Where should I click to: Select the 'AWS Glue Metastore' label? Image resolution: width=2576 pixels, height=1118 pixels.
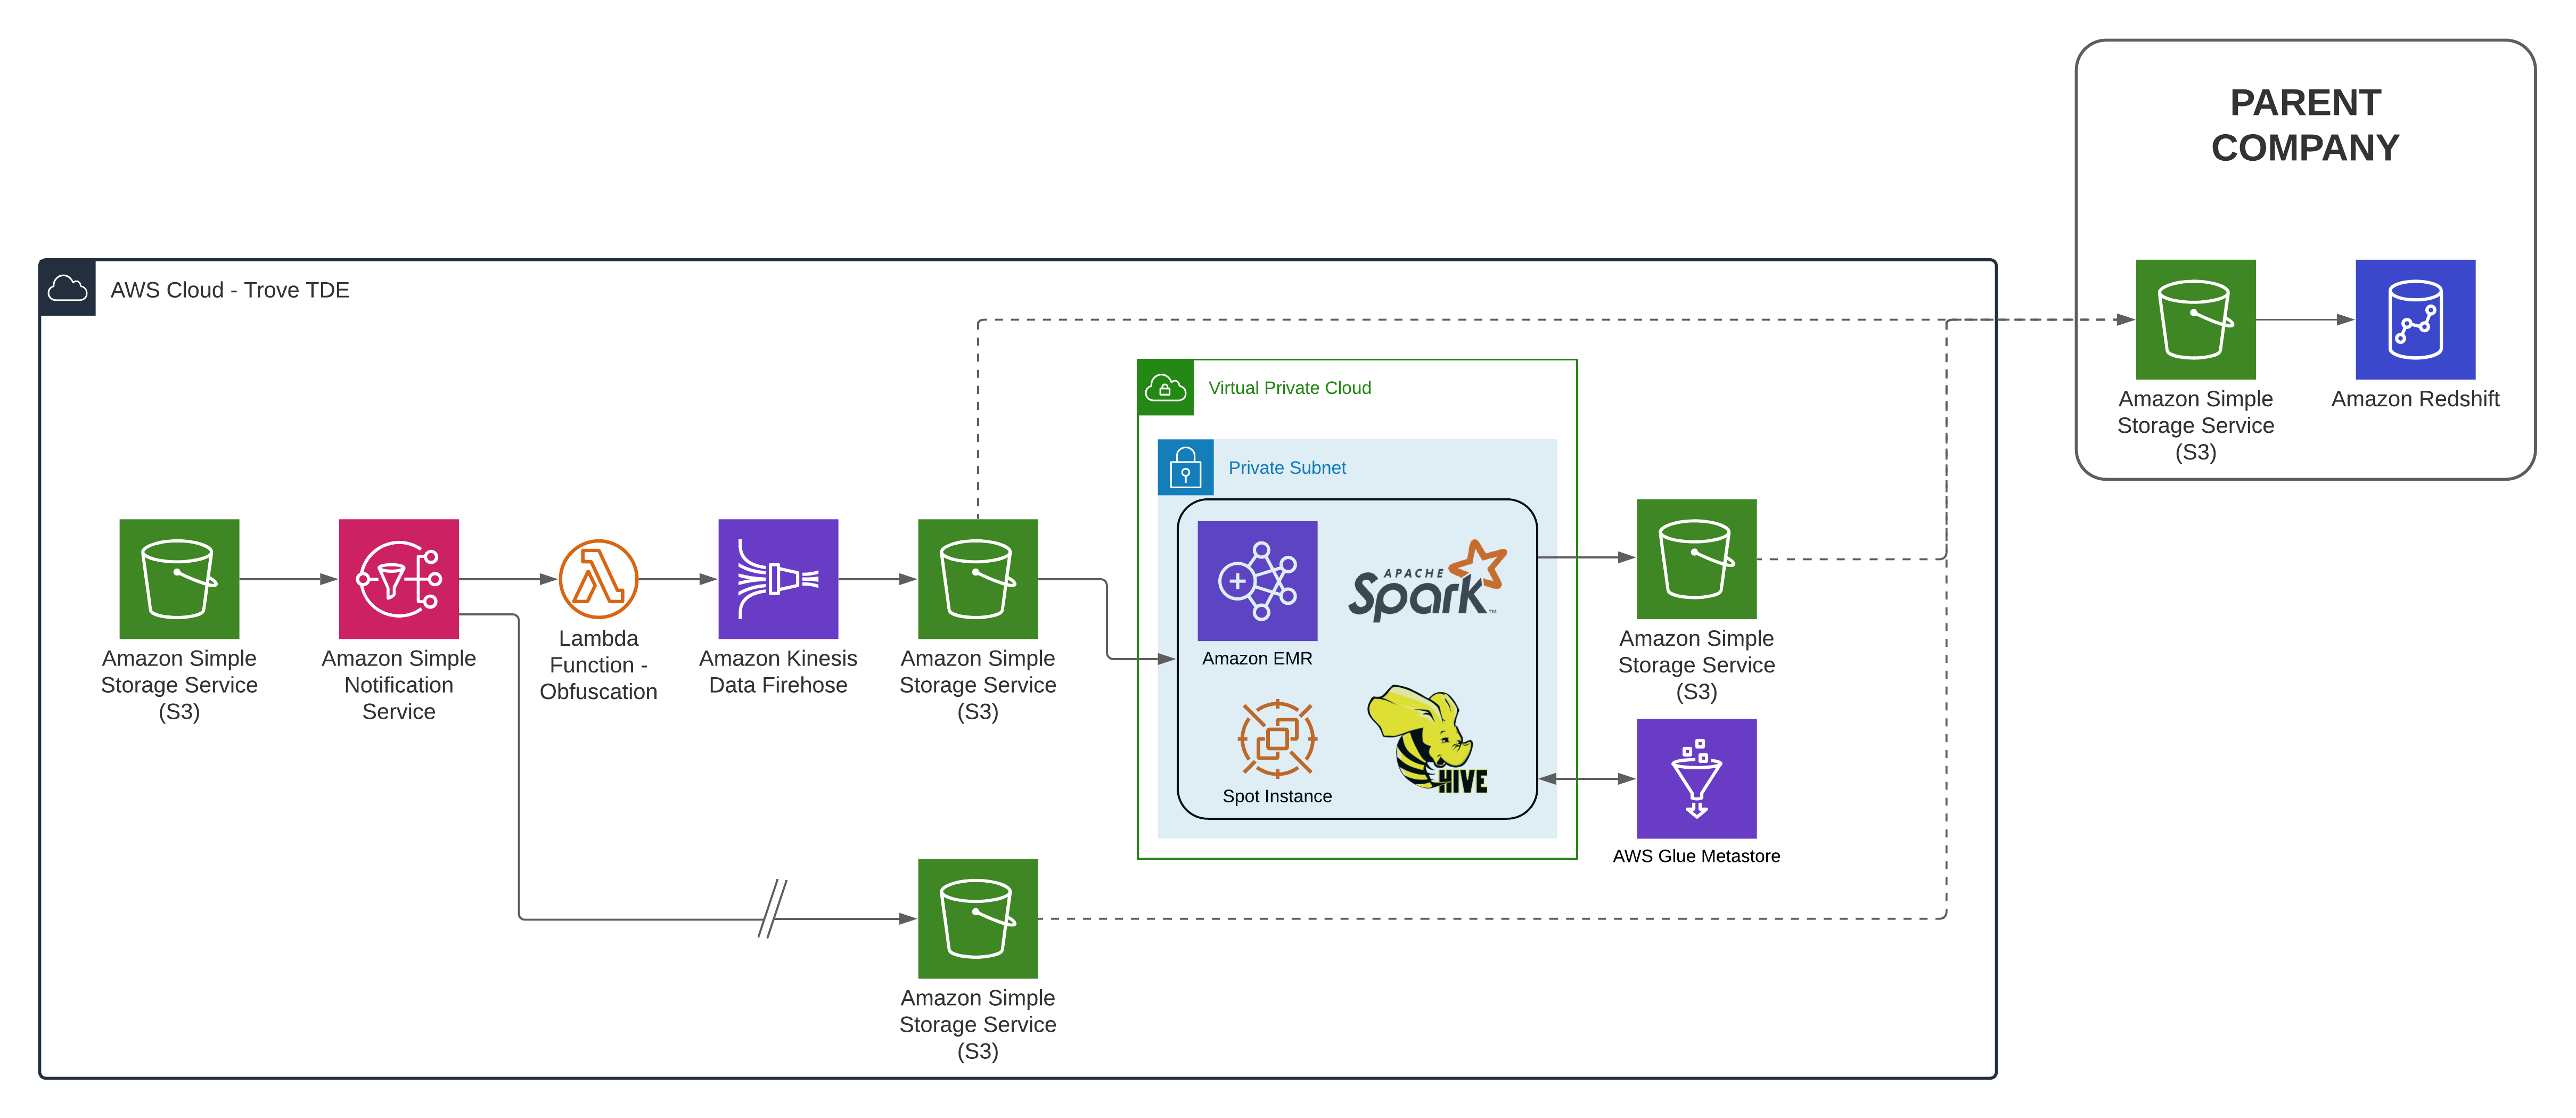point(1696,856)
